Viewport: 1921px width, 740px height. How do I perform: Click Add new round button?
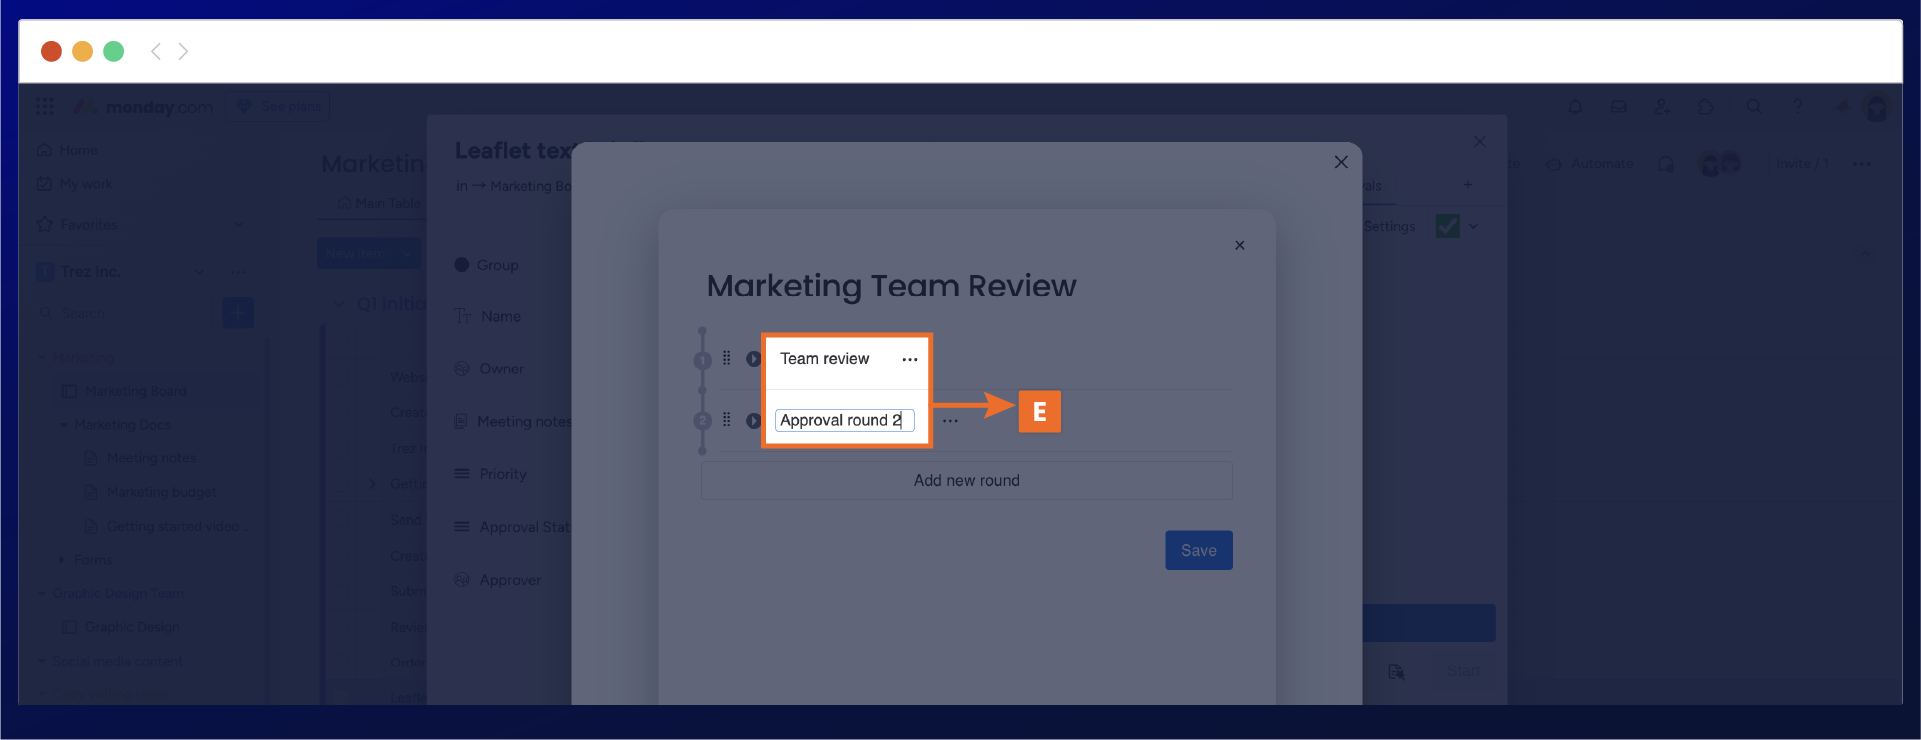966,481
